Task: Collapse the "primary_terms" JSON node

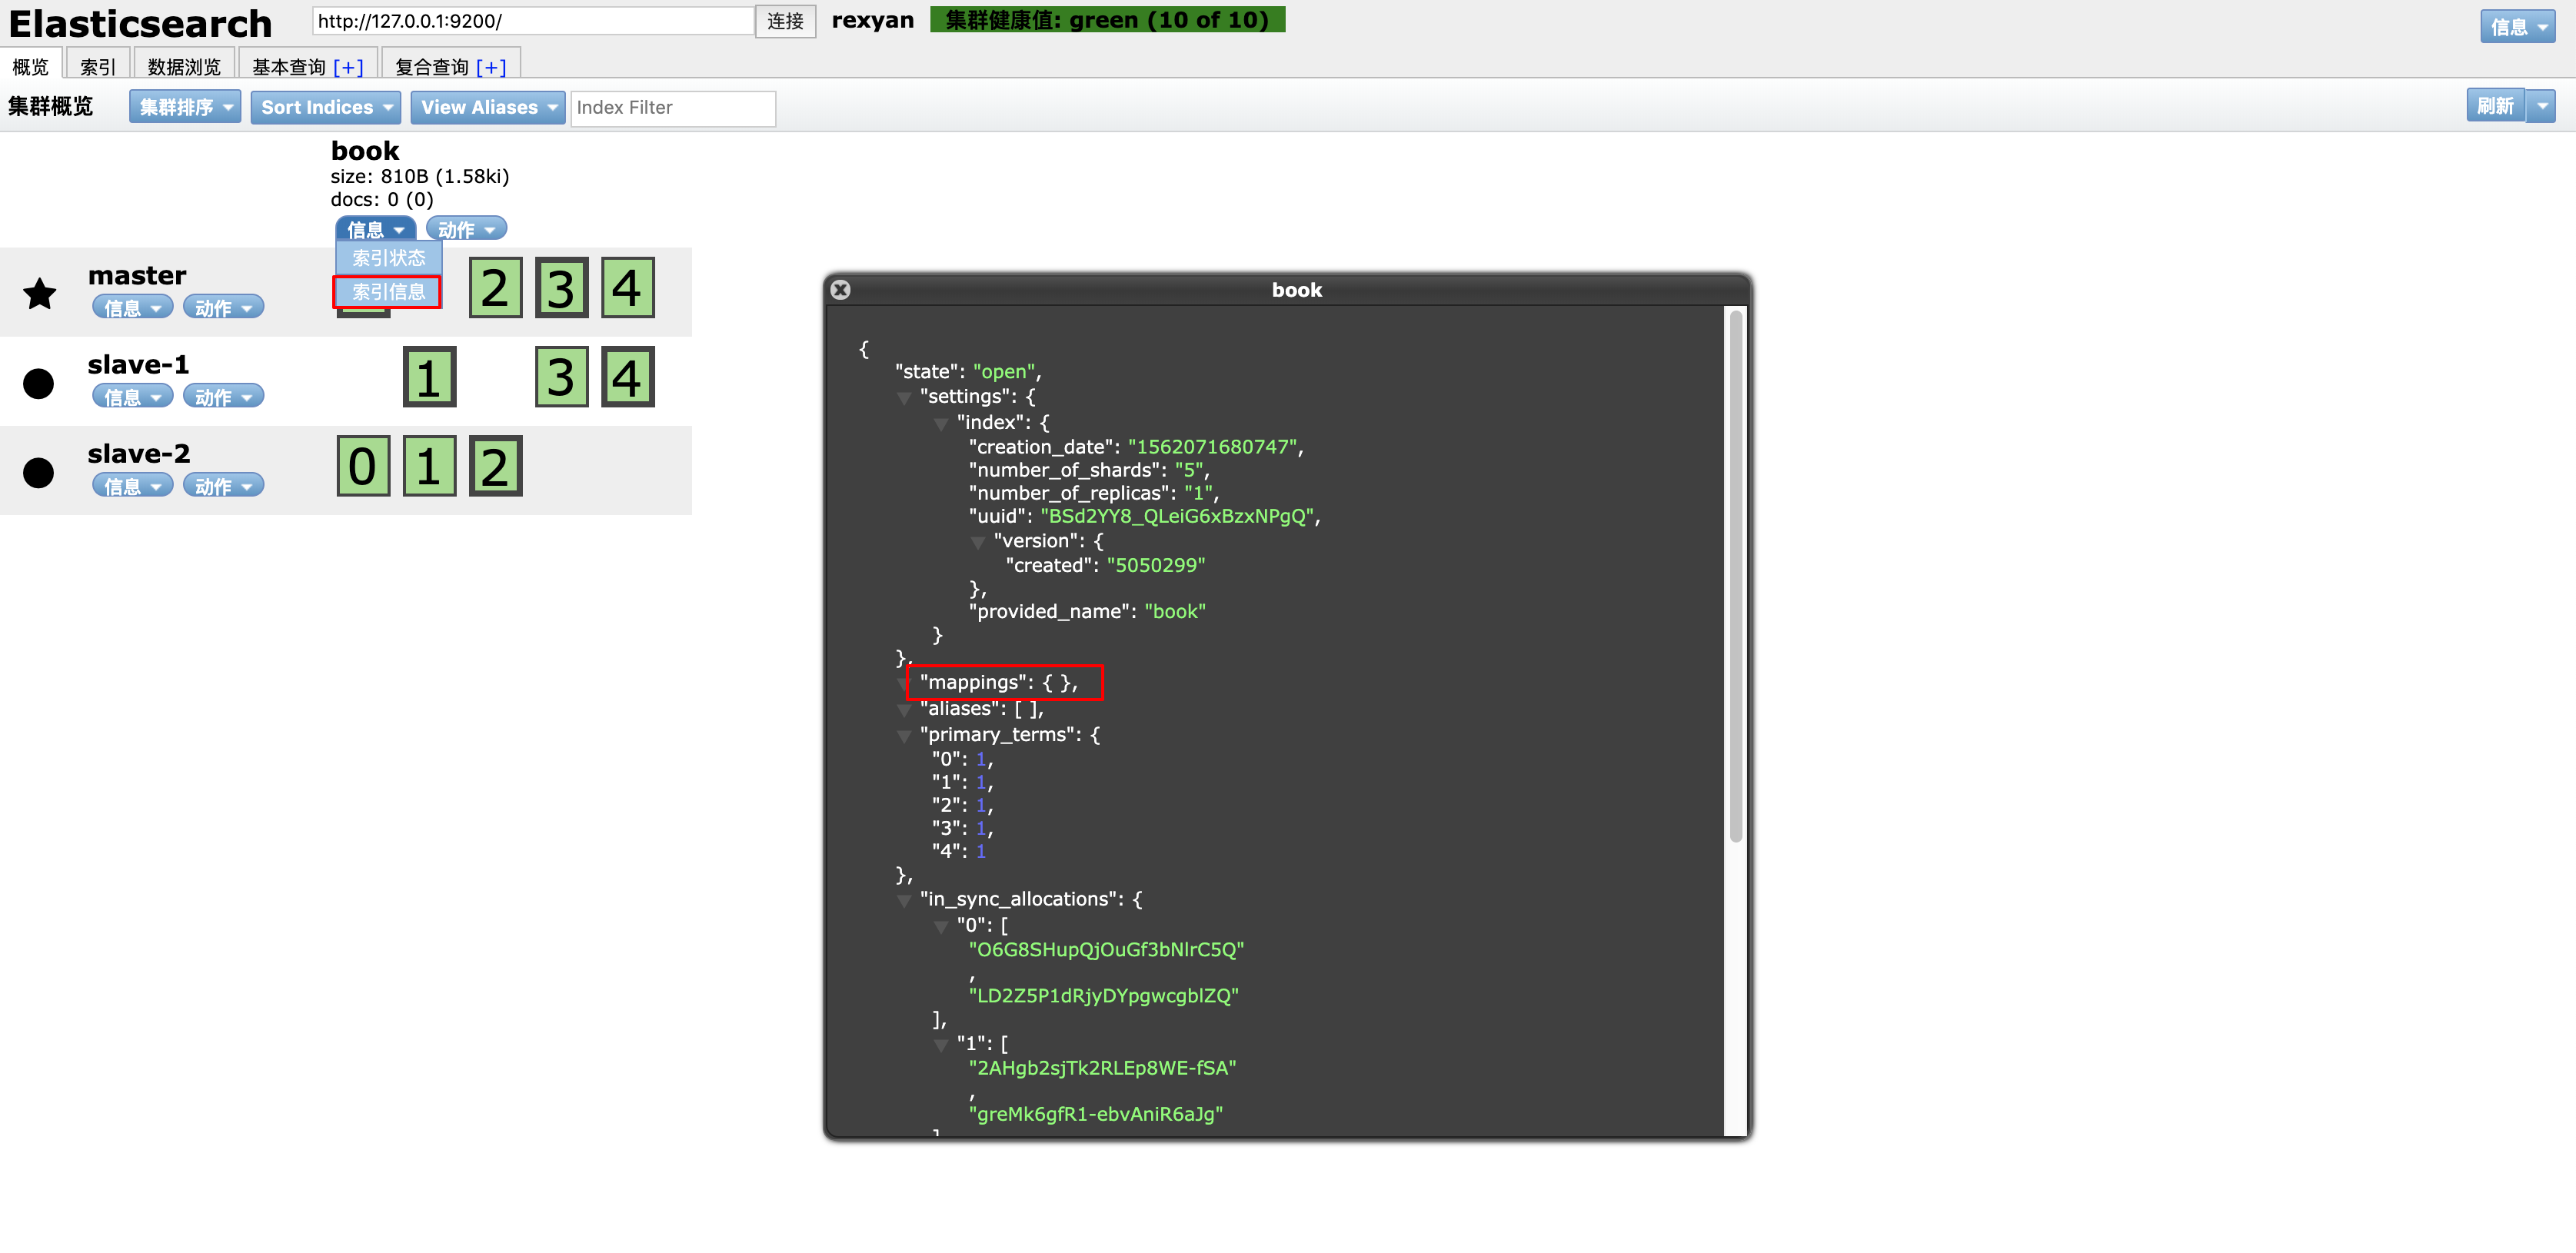Action: [x=904, y=737]
